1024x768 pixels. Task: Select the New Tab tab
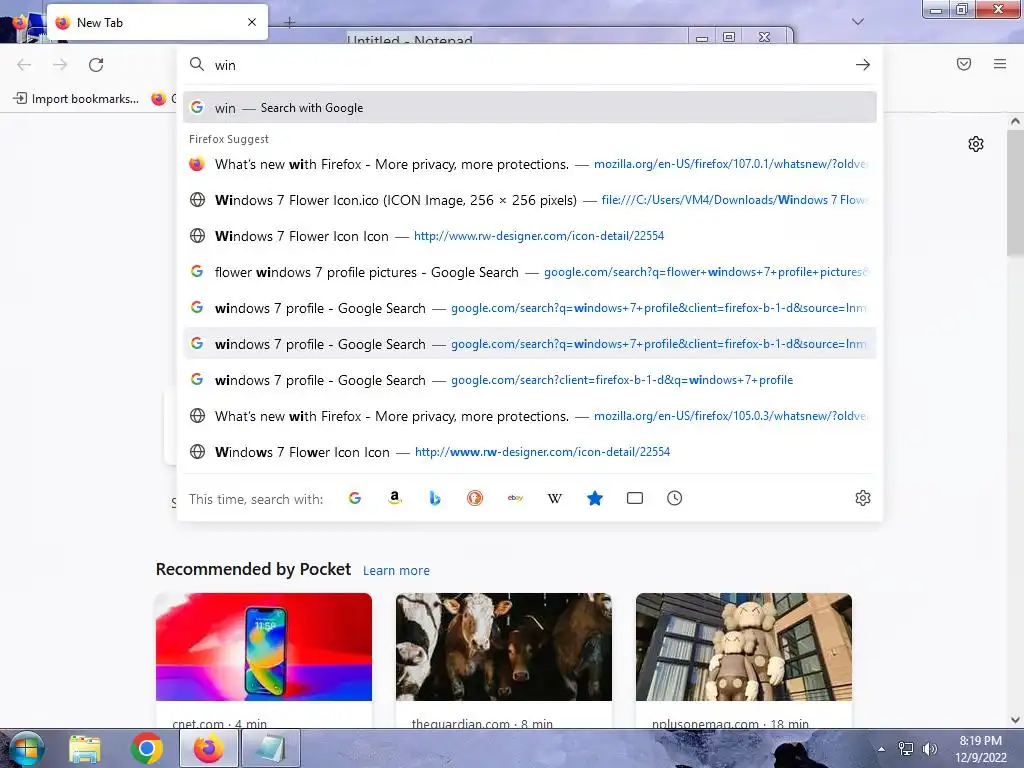(157, 22)
